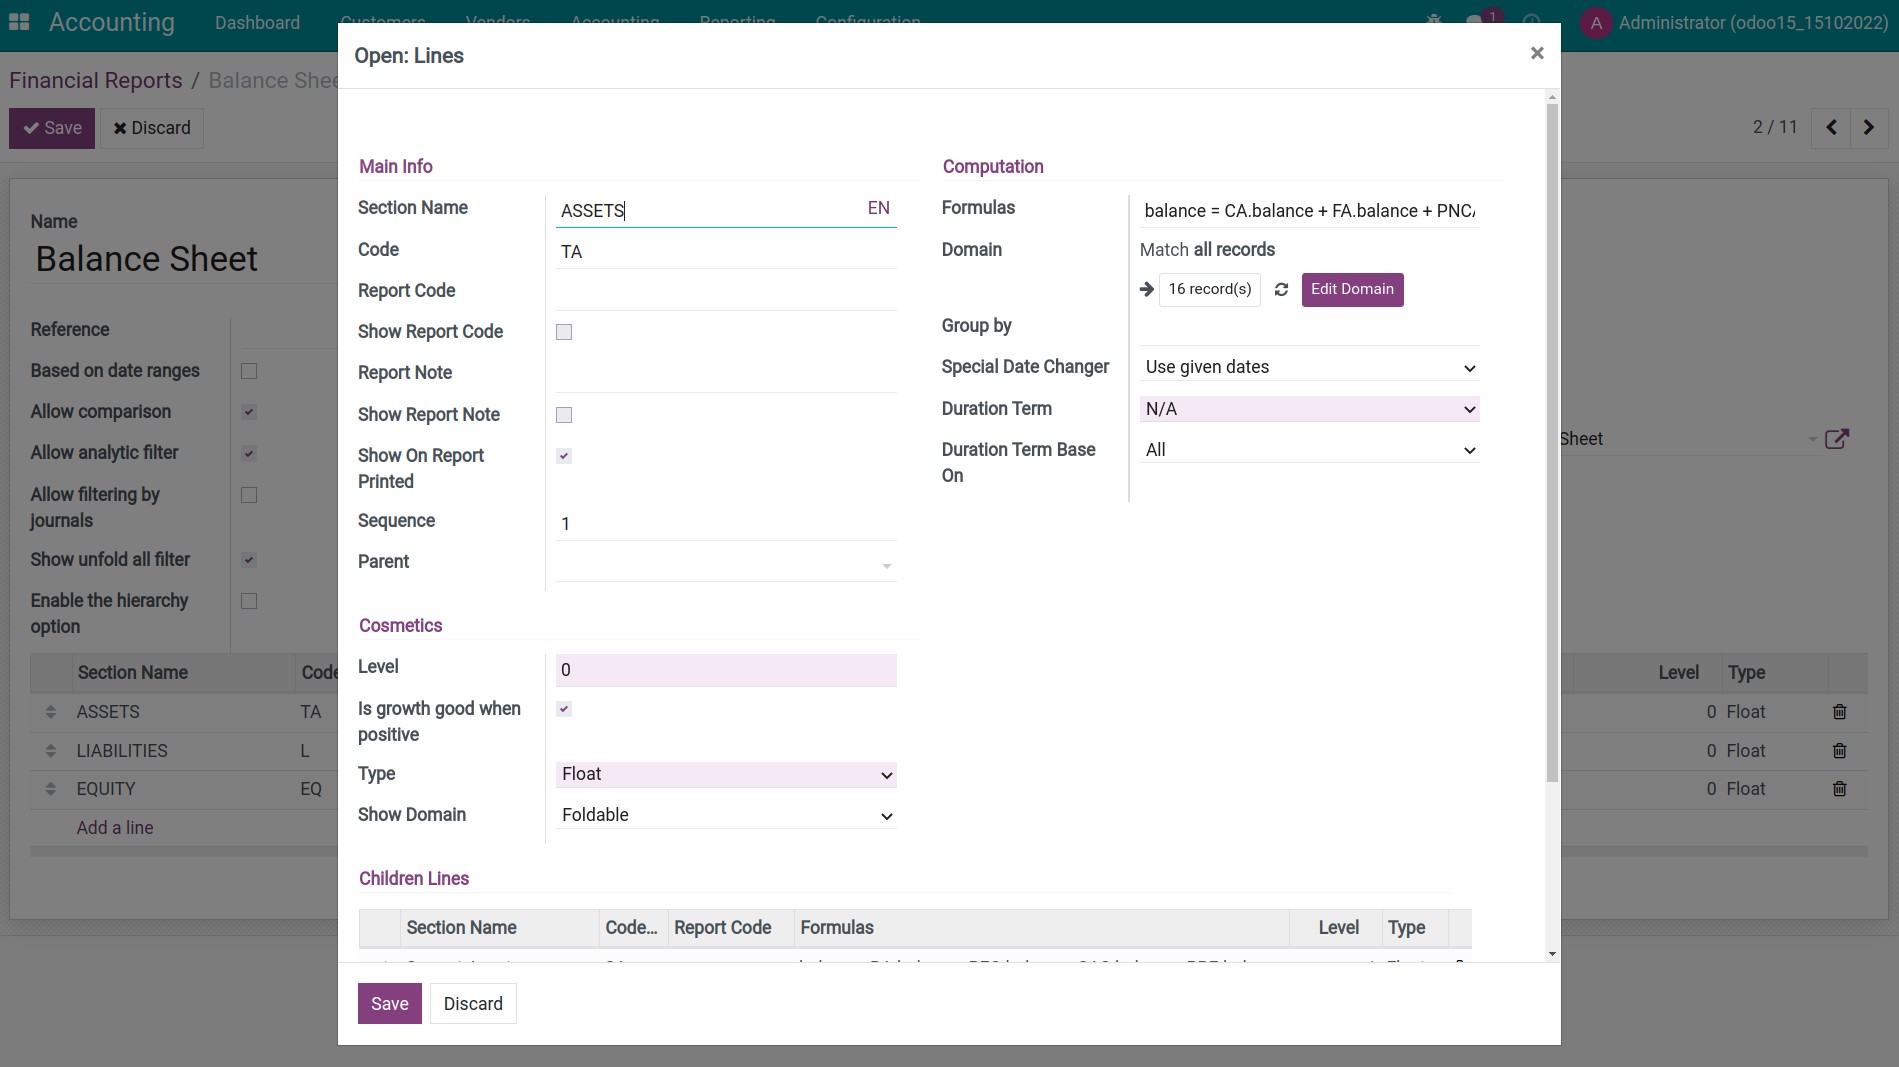Grab the drag handle on LIABILITIES row
This screenshot has width=1899, height=1067.
click(x=51, y=750)
